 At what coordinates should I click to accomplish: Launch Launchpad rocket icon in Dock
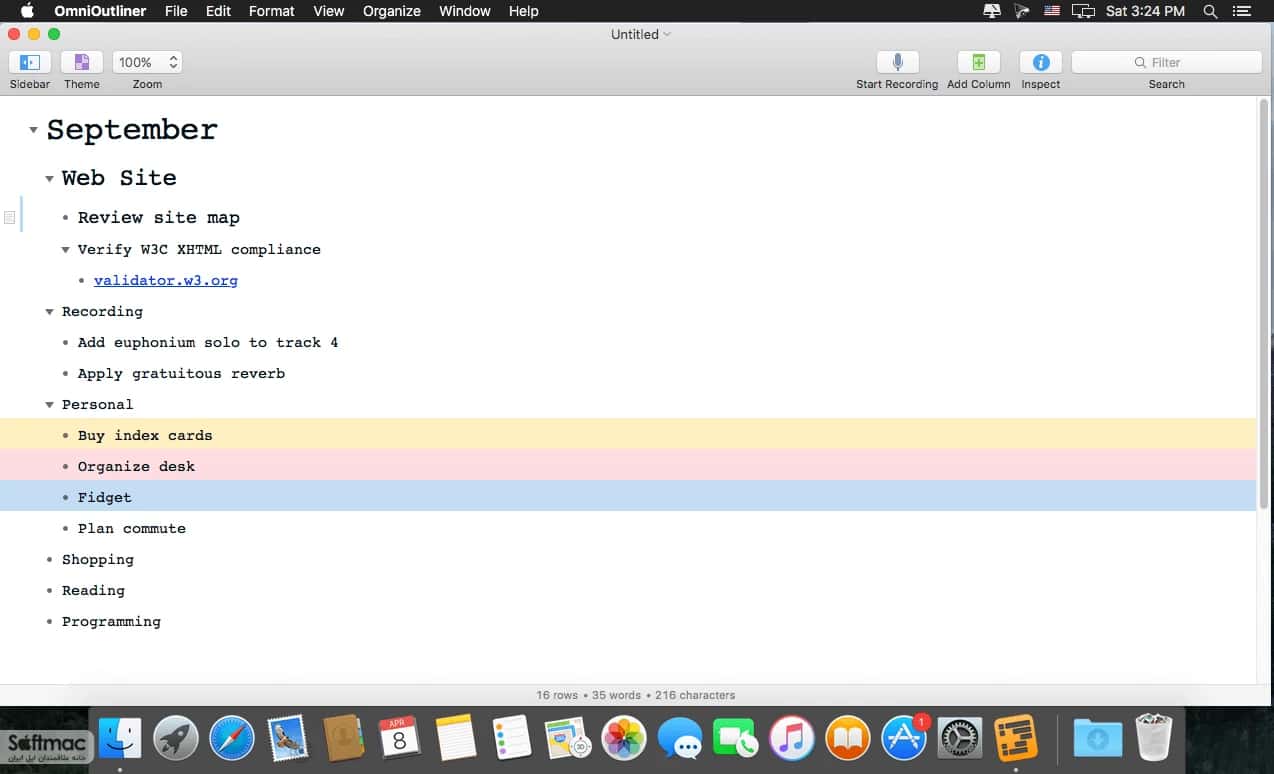176,739
